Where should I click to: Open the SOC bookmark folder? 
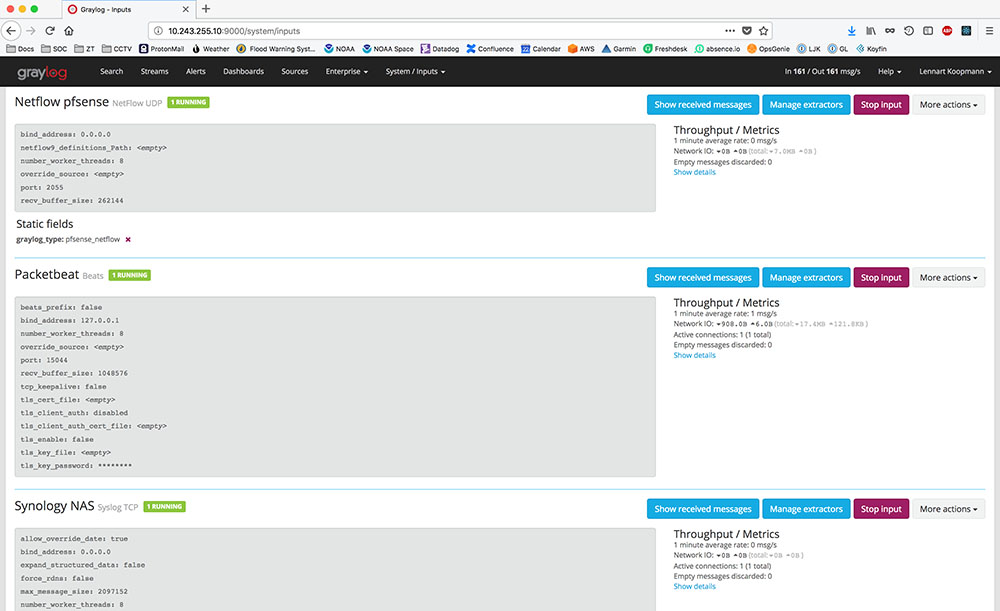point(54,48)
